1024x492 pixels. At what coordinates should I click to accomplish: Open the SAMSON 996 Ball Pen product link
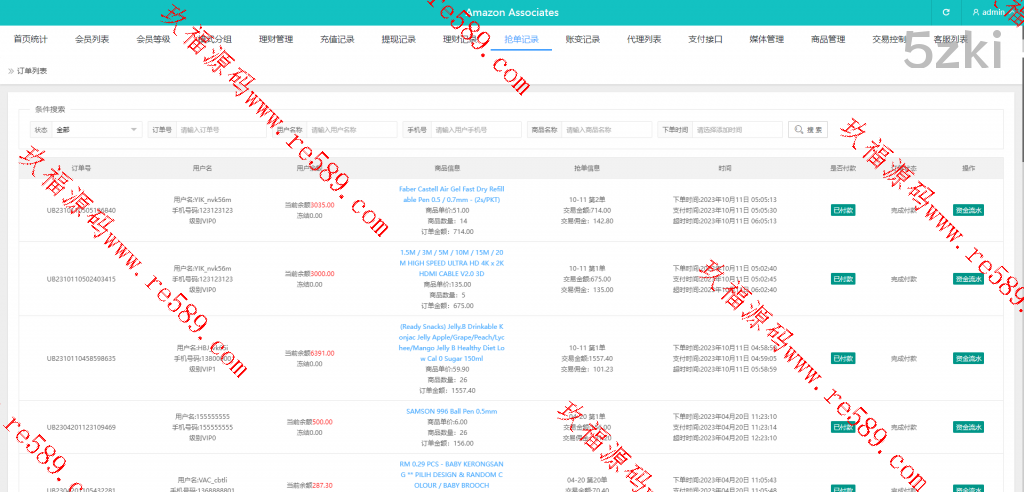(452, 411)
